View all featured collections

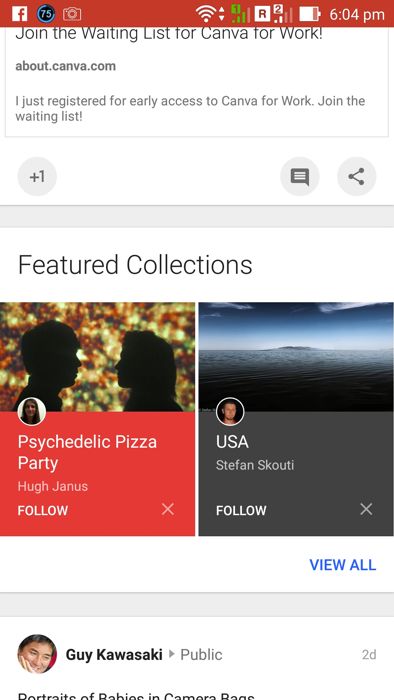click(x=343, y=565)
